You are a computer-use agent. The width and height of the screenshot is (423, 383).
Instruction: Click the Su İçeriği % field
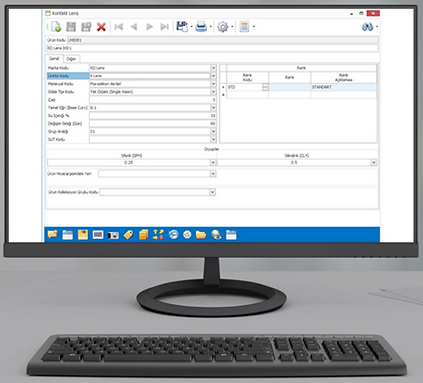(153, 116)
